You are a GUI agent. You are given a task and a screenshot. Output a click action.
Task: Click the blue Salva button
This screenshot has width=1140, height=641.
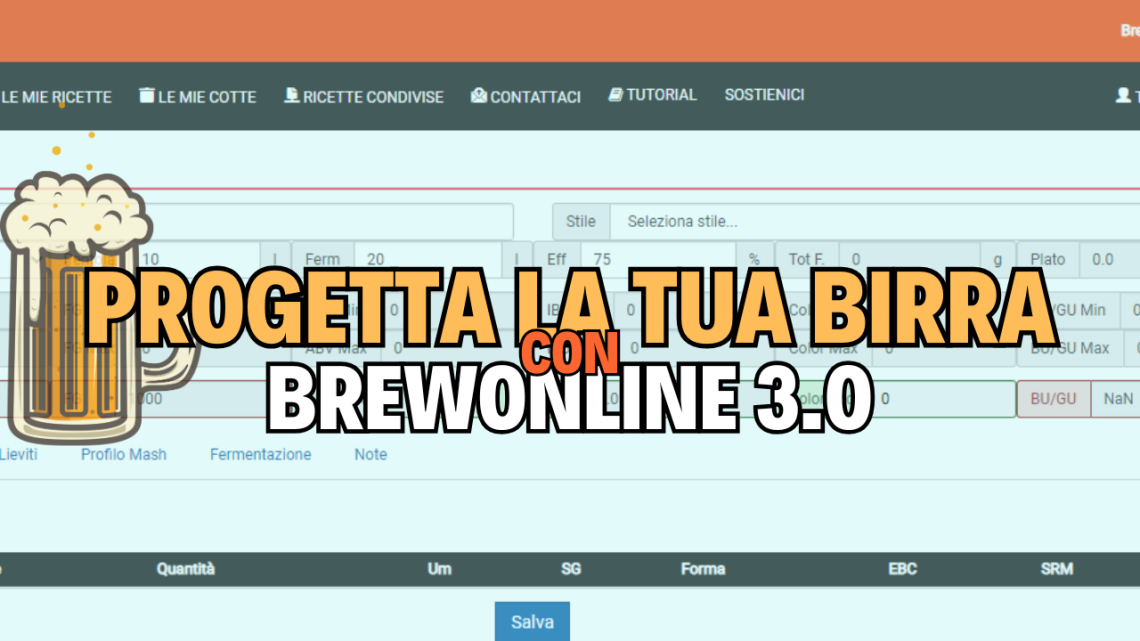pos(532,621)
